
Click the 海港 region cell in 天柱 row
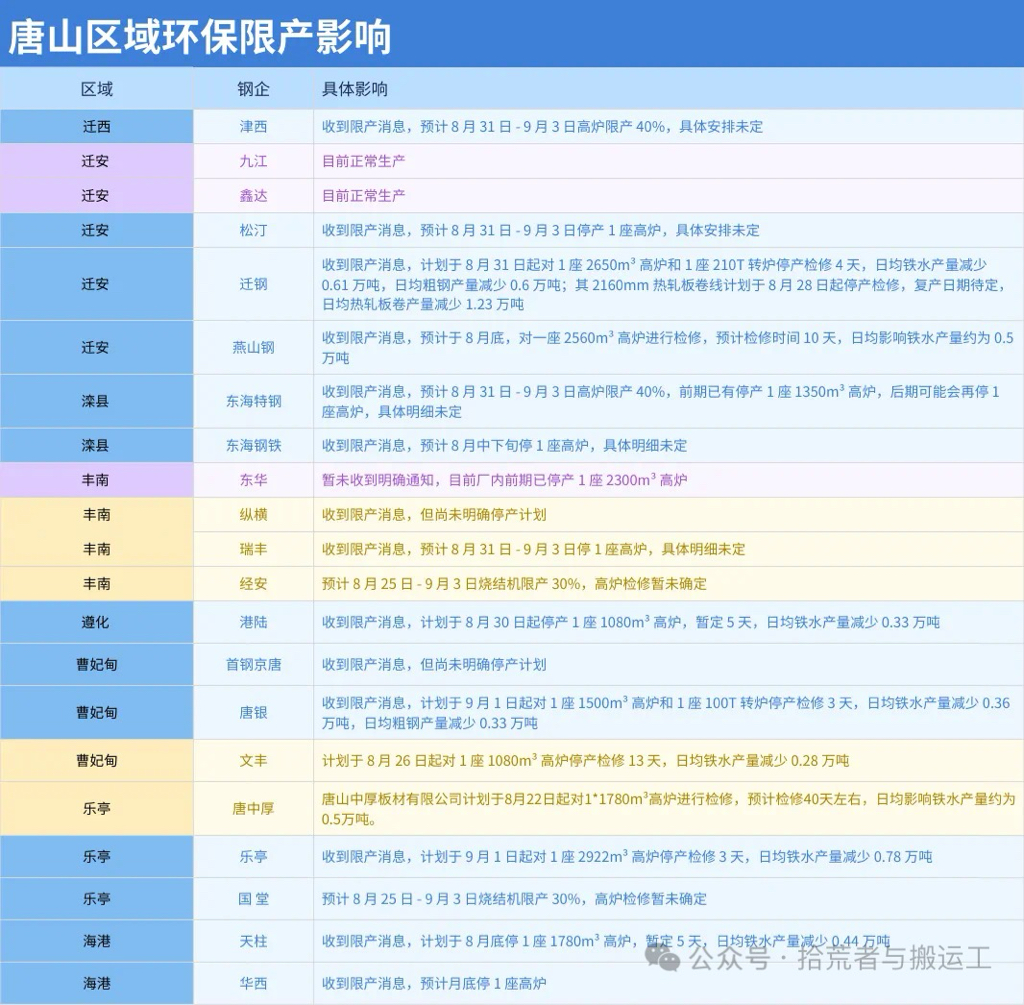97,942
